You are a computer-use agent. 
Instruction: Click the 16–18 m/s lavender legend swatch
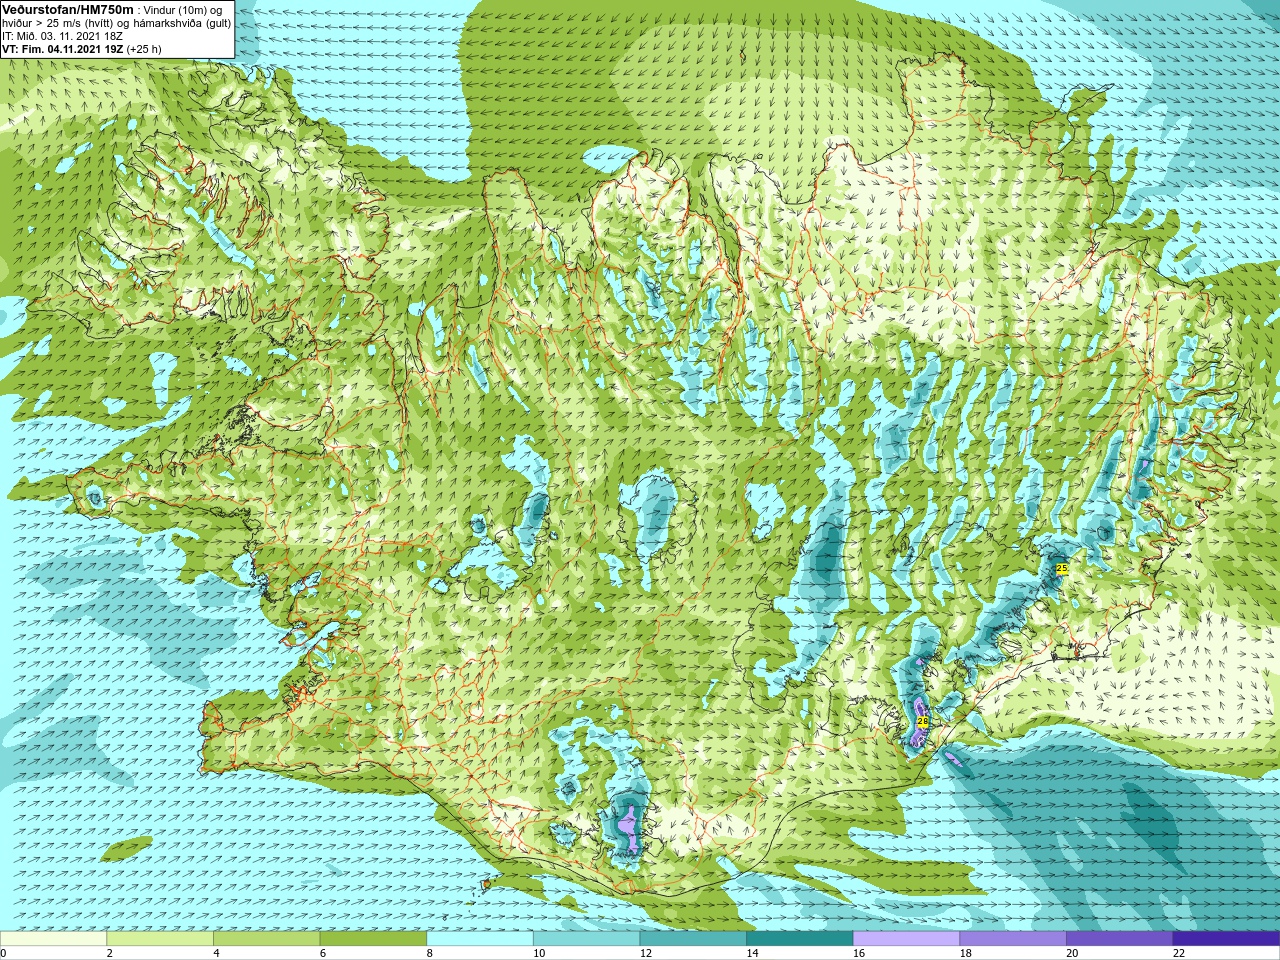pyautogui.click(x=906, y=939)
